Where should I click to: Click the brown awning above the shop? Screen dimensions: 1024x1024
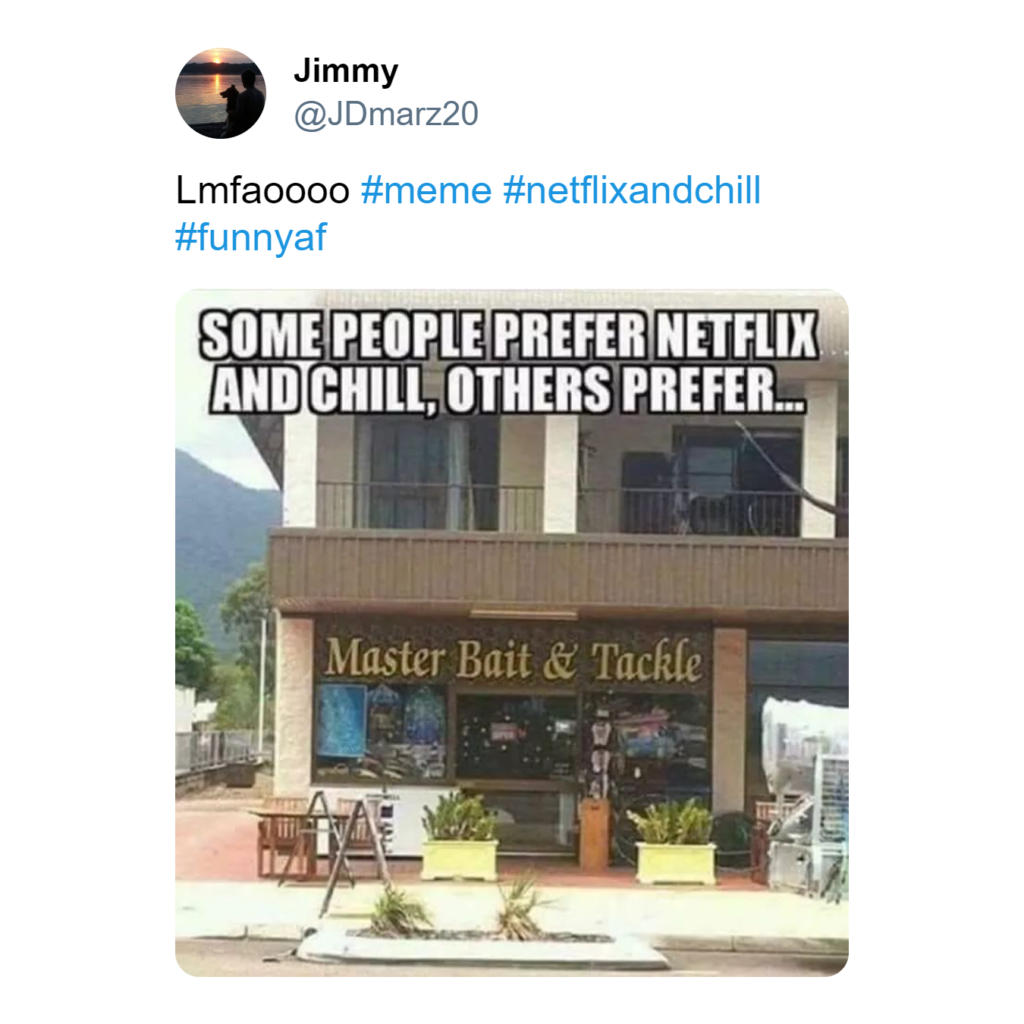(558, 571)
